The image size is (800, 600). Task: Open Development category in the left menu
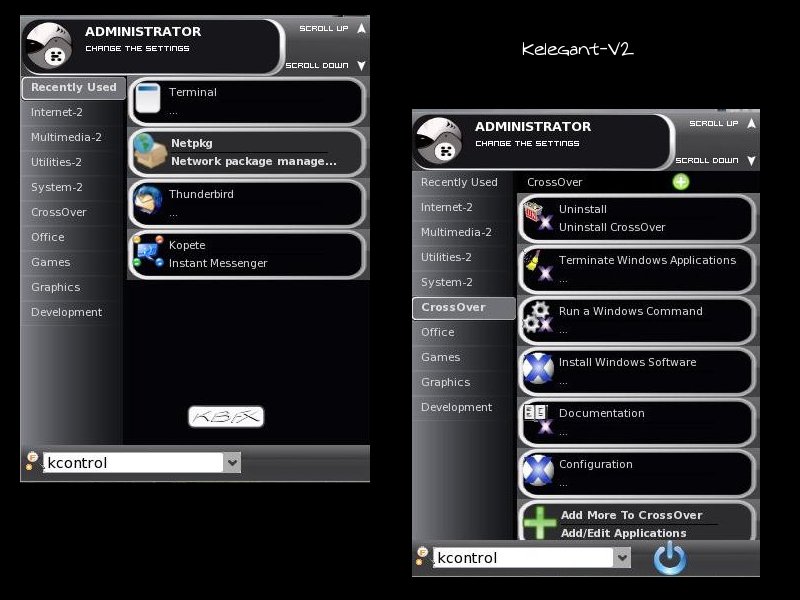point(72,312)
